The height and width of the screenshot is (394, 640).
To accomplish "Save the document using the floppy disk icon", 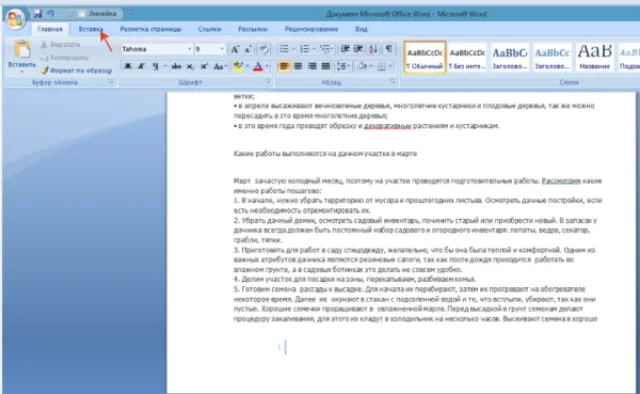I will pyautogui.click(x=38, y=13).
